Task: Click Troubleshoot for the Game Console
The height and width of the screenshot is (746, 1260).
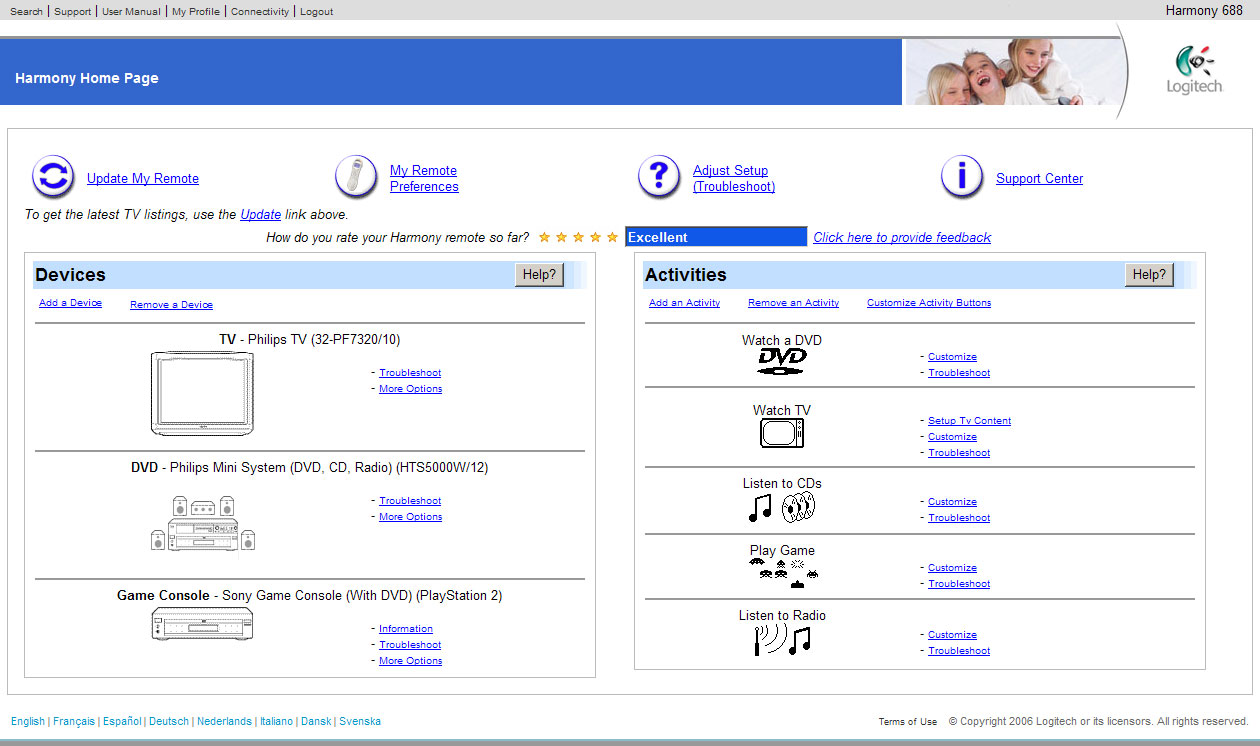Action: point(410,645)
